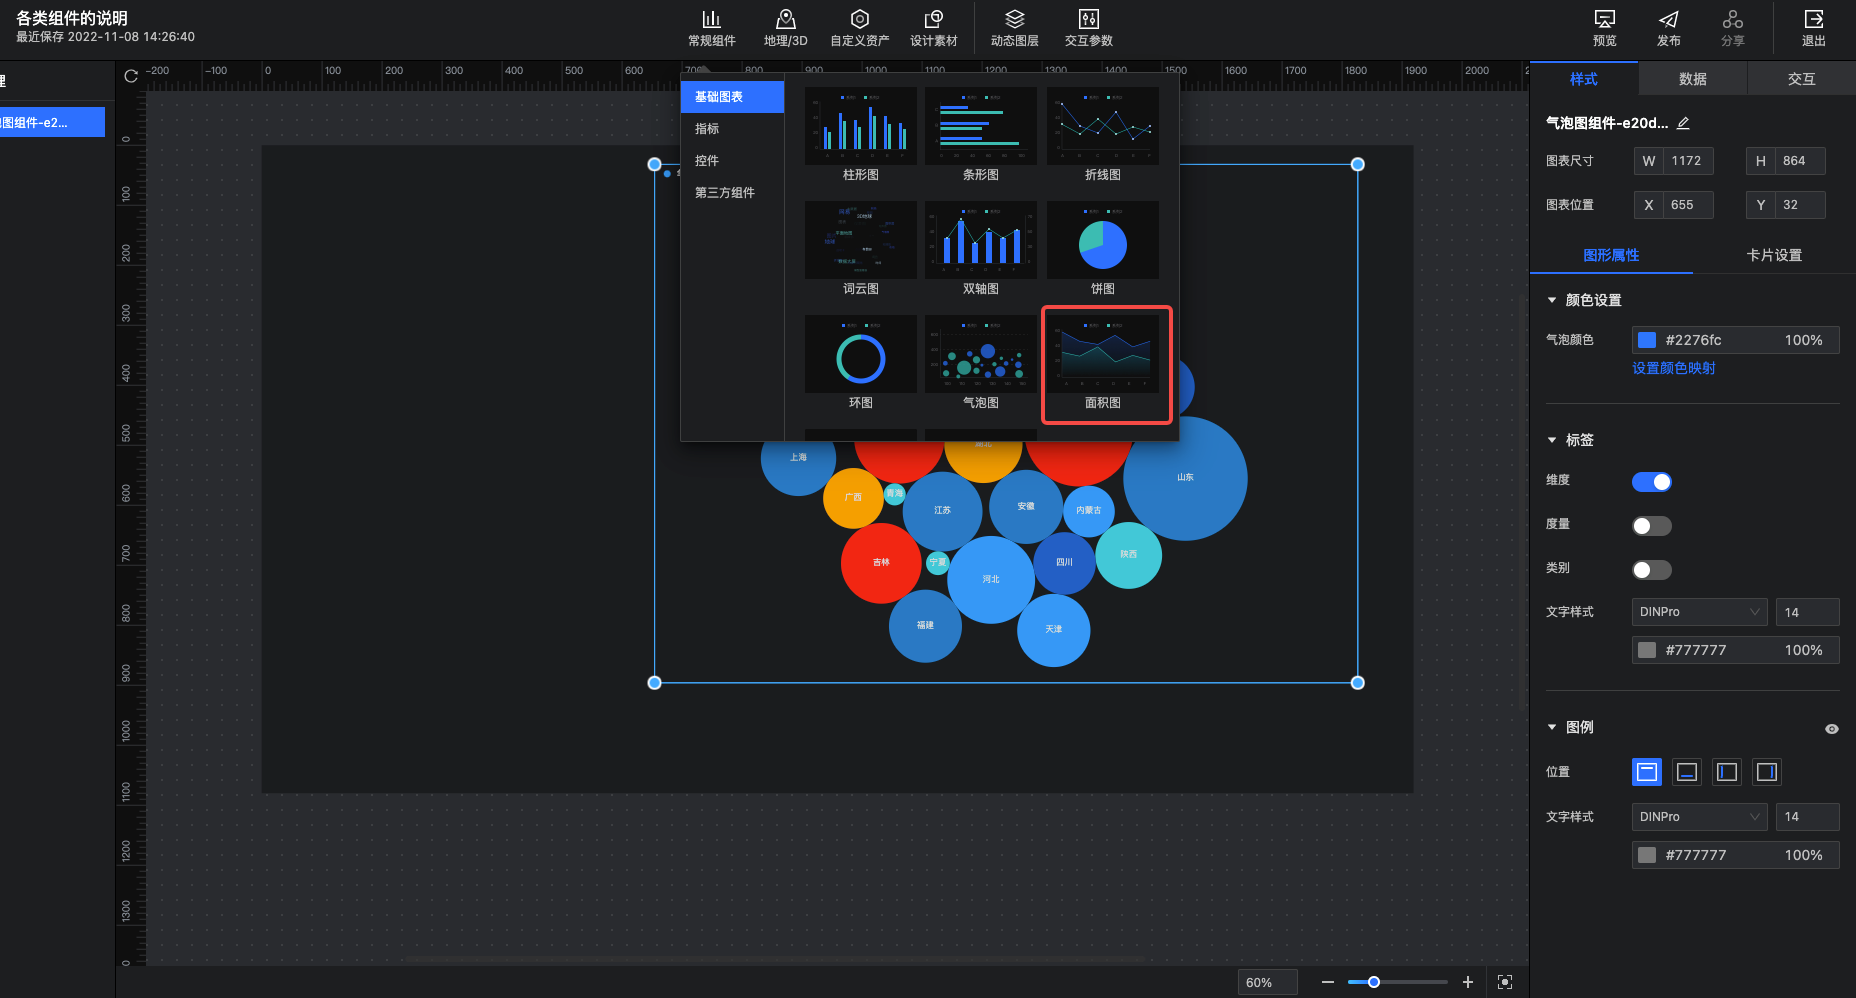Edit component name with pencil icon
The height and width of the screenshot is (998, 1856).
[1683, 123]
